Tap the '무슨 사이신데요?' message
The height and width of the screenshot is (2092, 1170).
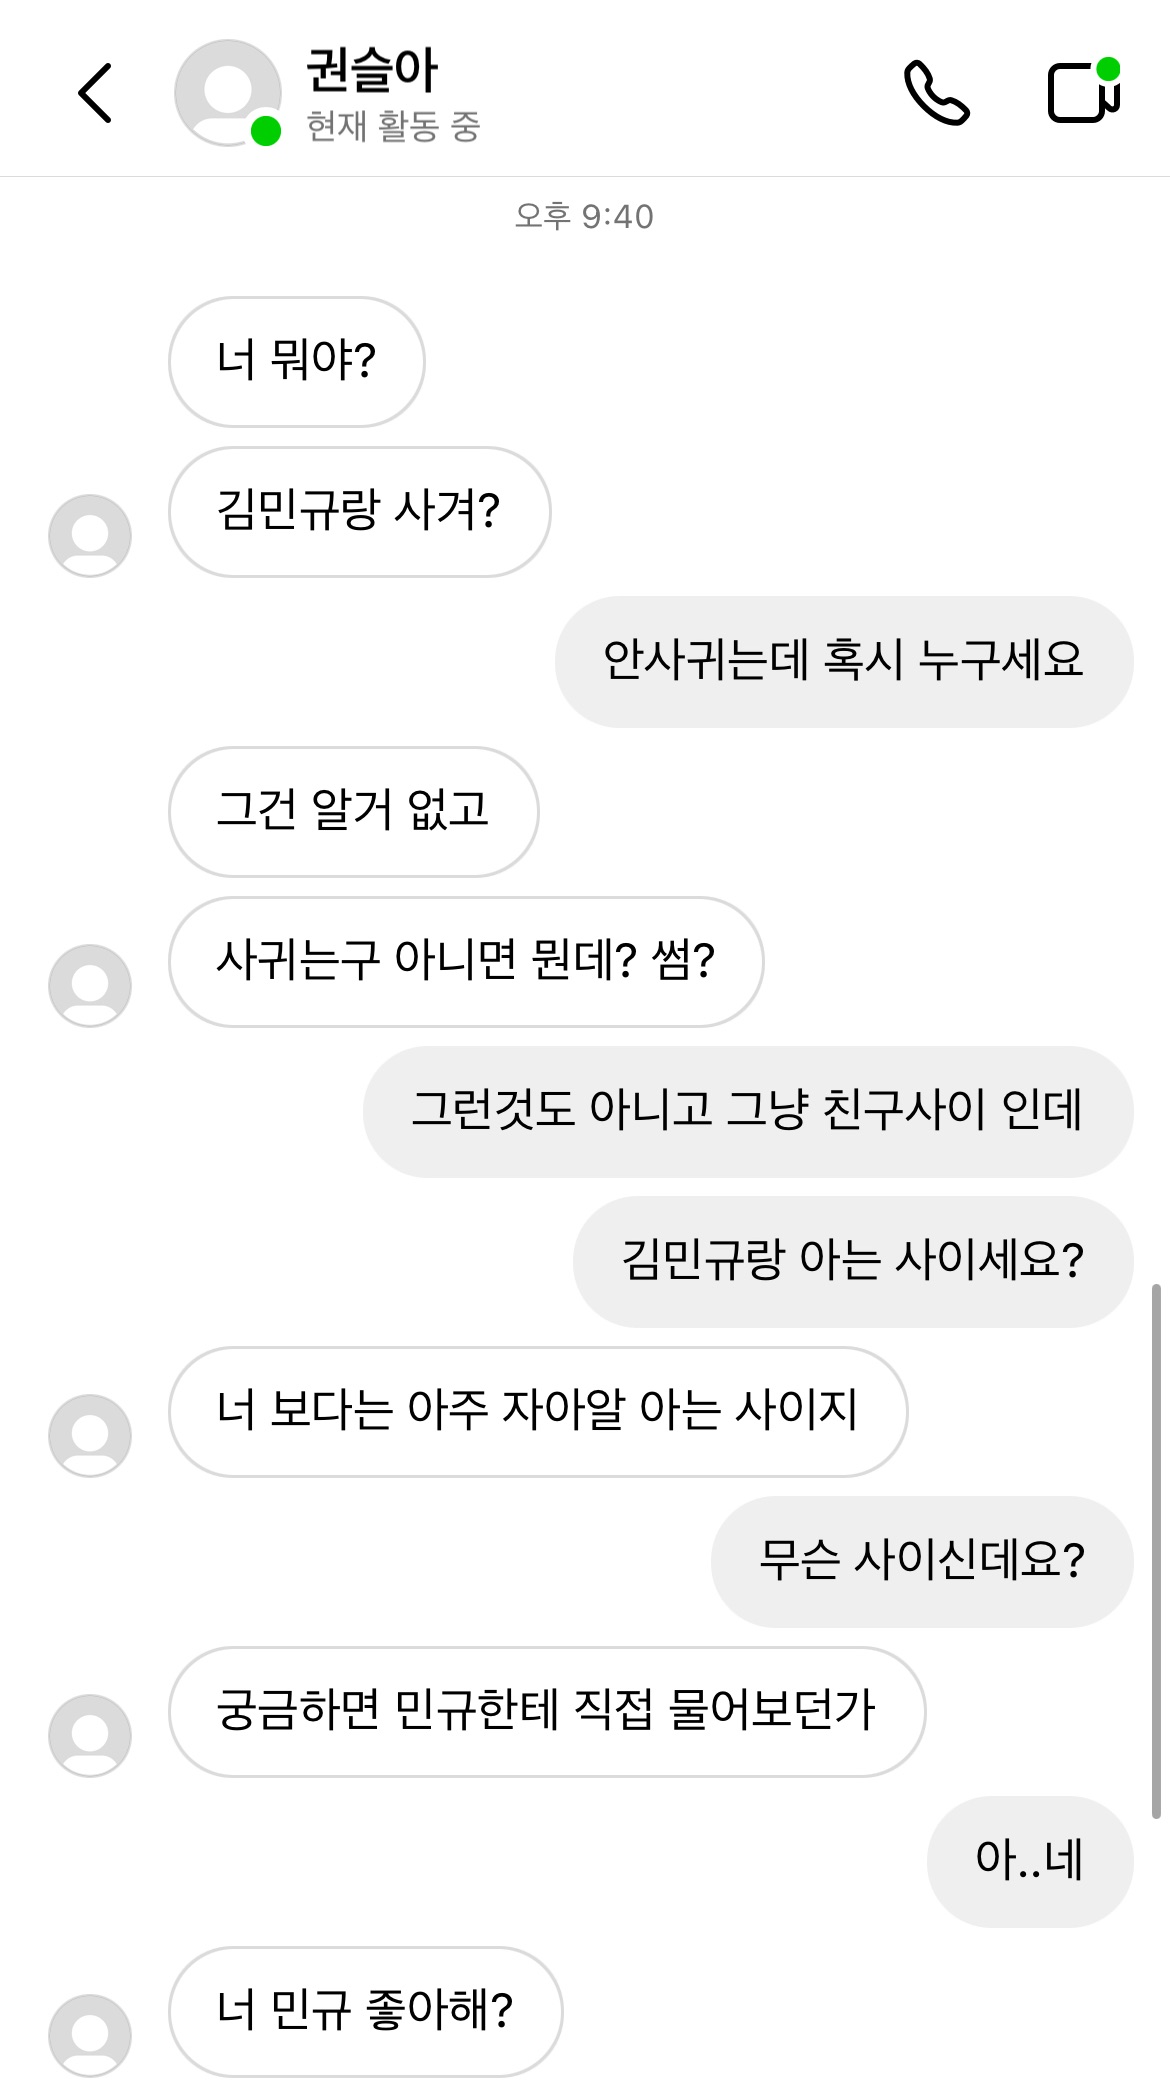pos(922,1561)
